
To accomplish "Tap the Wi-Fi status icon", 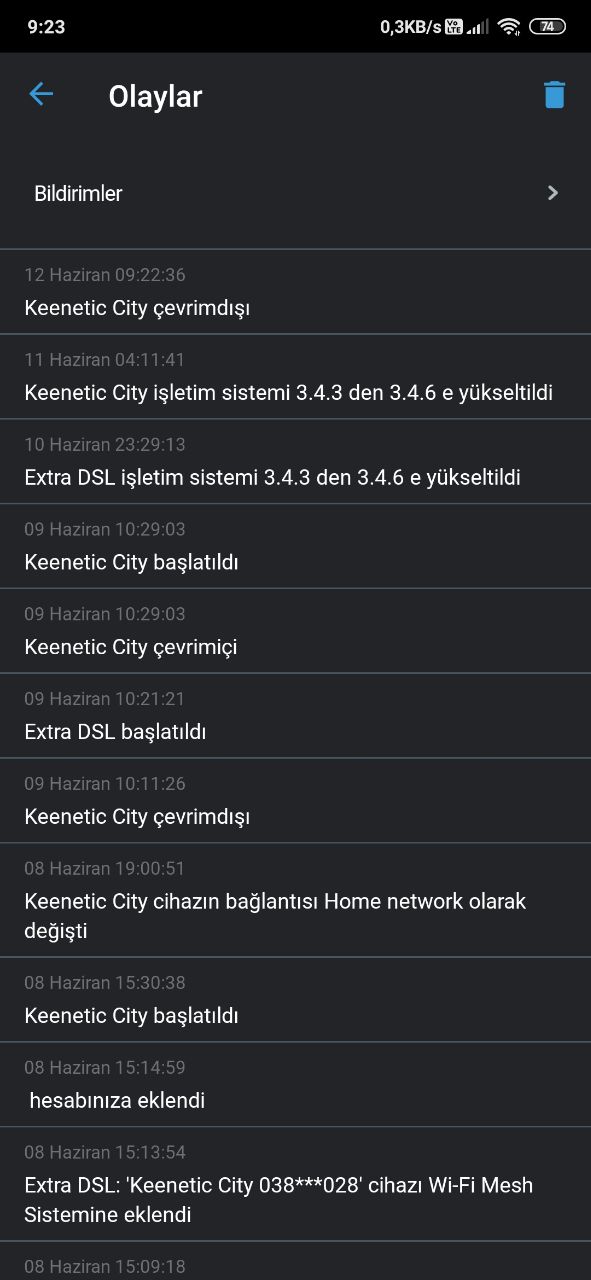I will click(509, 27).
